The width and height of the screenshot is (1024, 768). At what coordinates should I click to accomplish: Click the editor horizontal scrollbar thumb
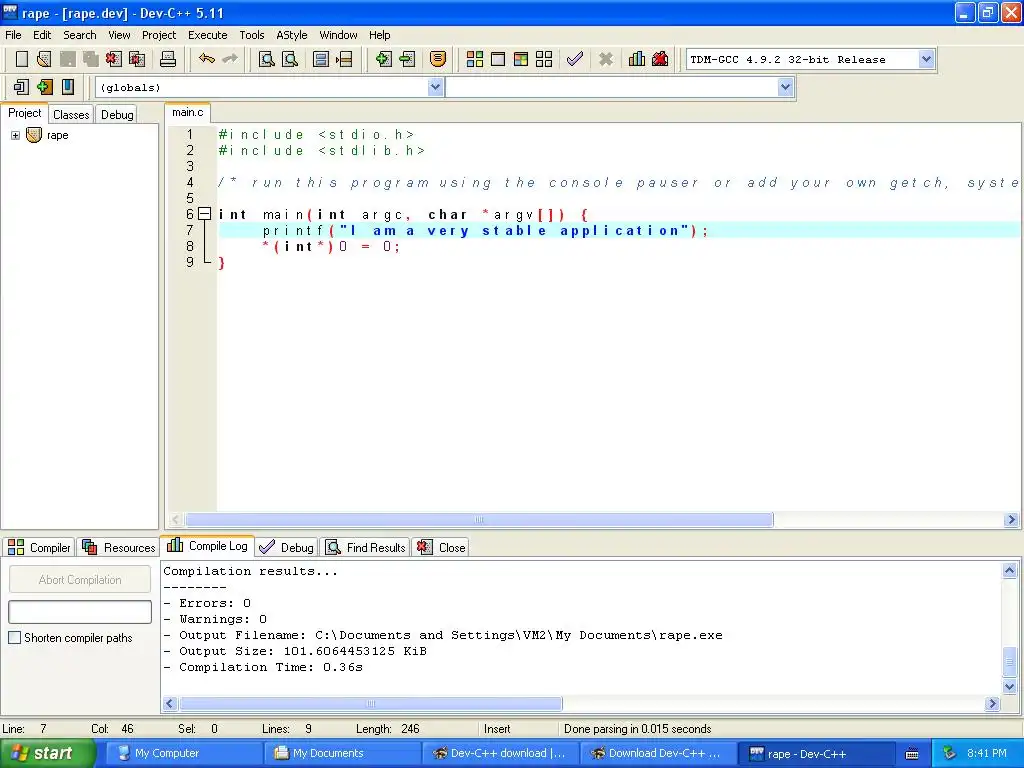coord(479,520)
